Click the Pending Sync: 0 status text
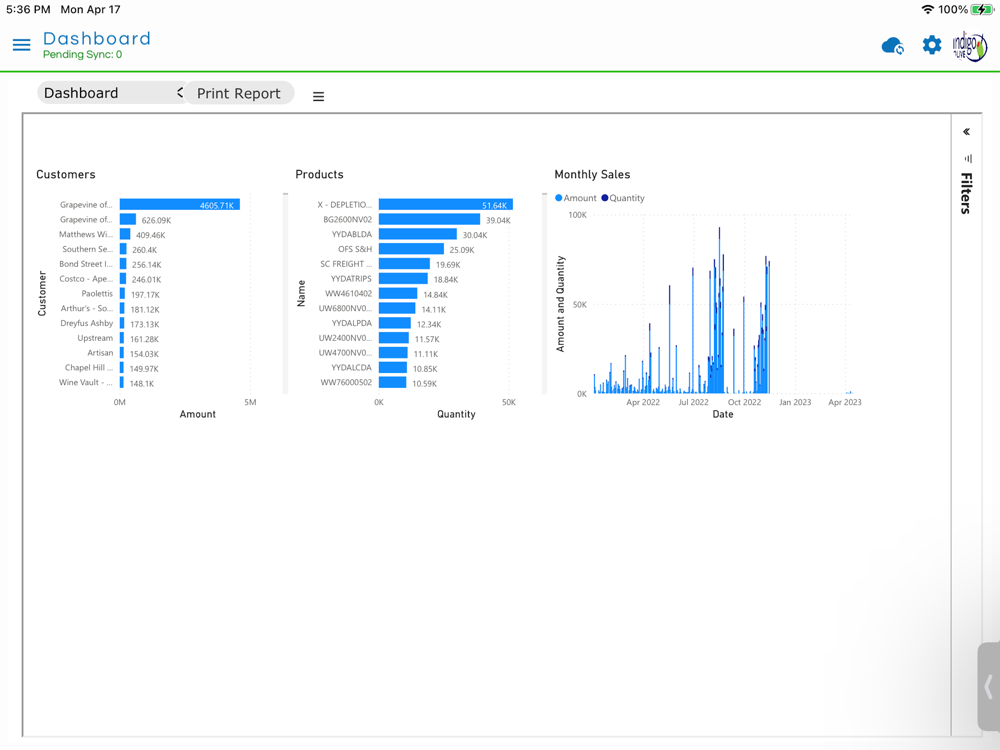This screenshot has height=750, width=1000. click(82, 54)
